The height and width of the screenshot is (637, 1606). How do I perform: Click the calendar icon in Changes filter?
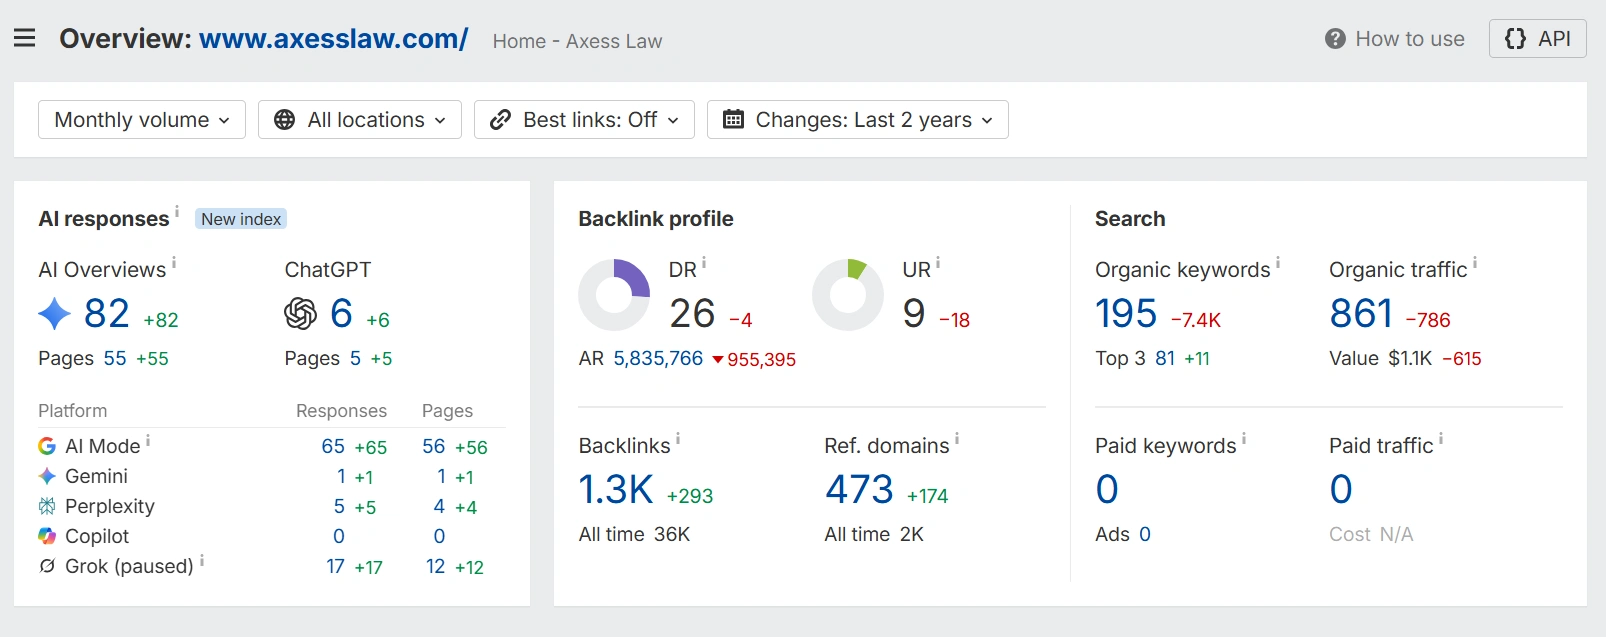coord(733,120)
